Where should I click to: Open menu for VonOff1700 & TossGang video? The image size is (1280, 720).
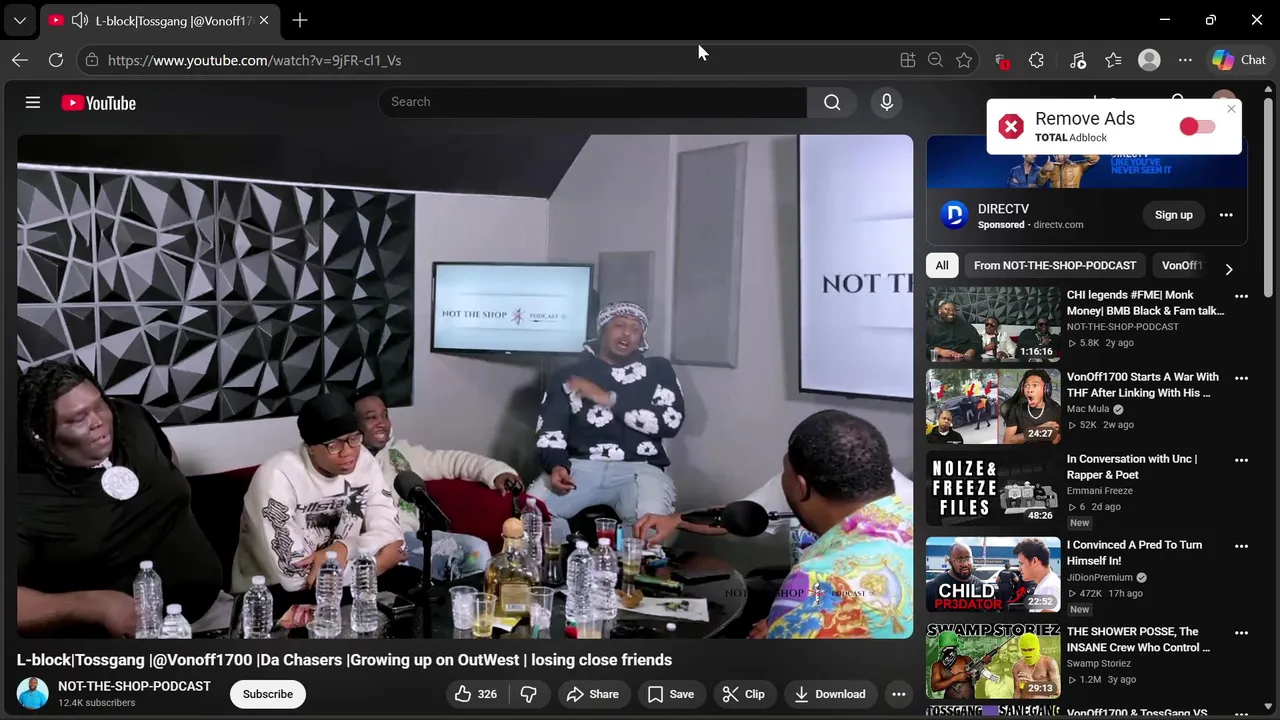(x=1241, y=713)
